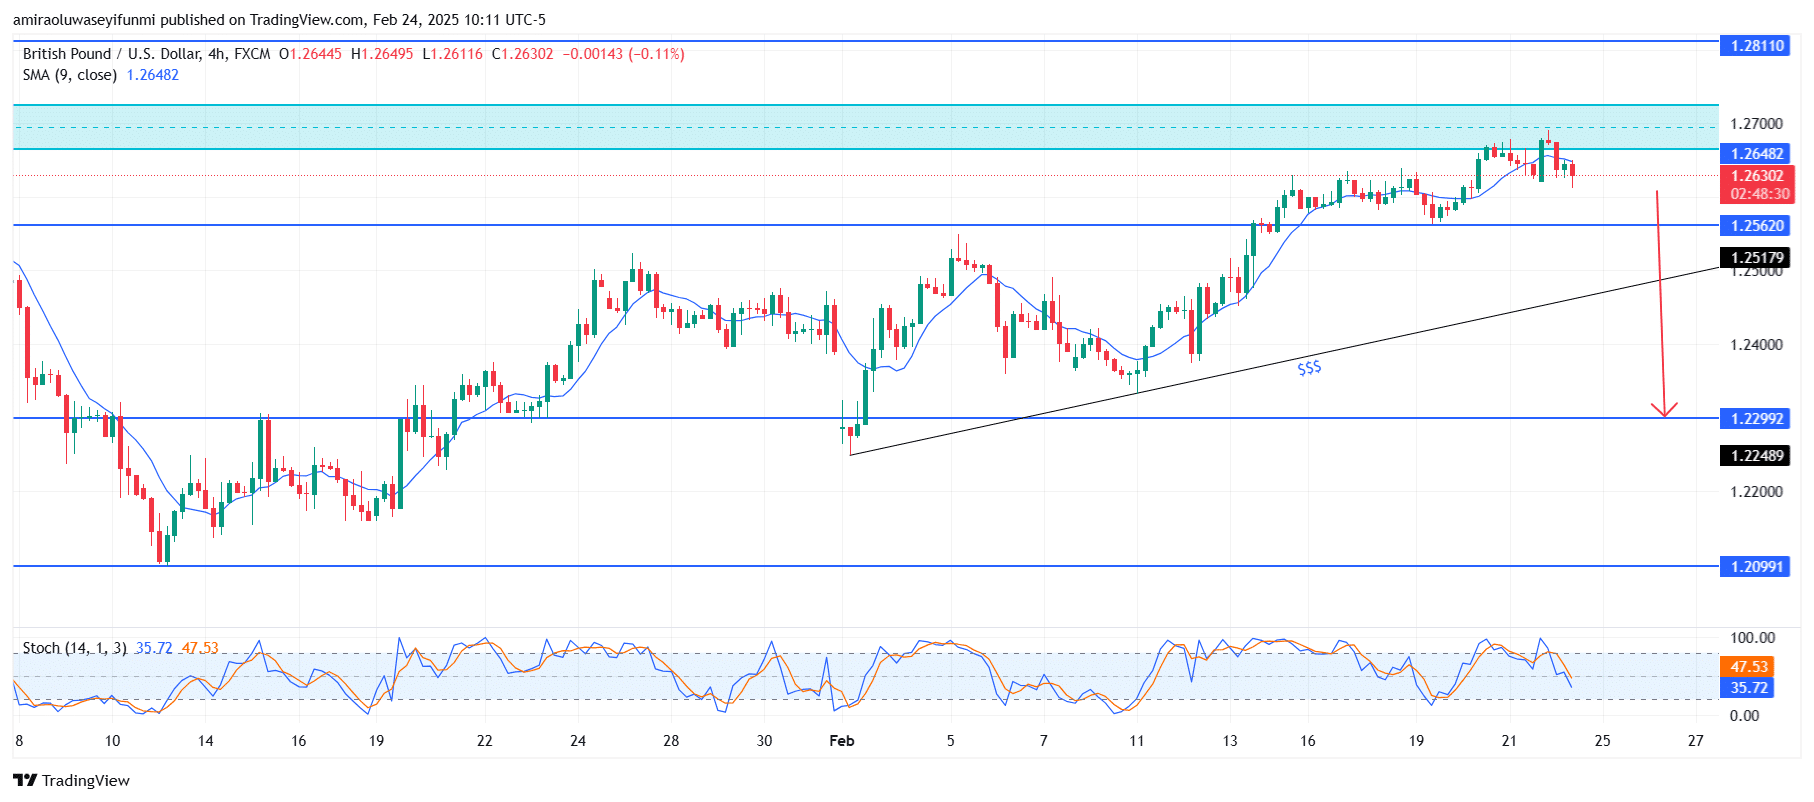Click the -0.00143 (-0.11%) change value
The height and width of the screenshot is (802, 1814).
coord(623,54)
